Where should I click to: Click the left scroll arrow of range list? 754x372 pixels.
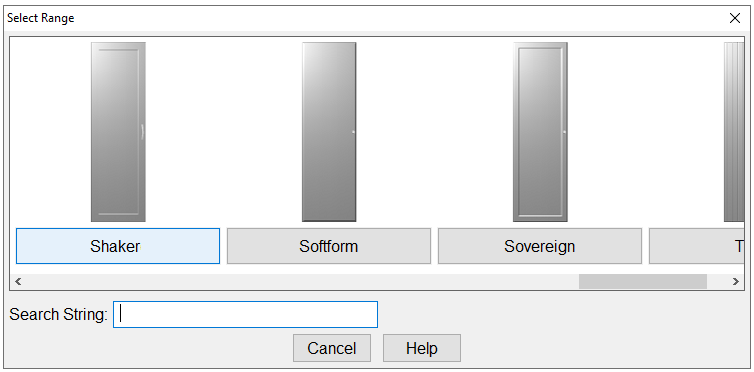pos(18,282)
